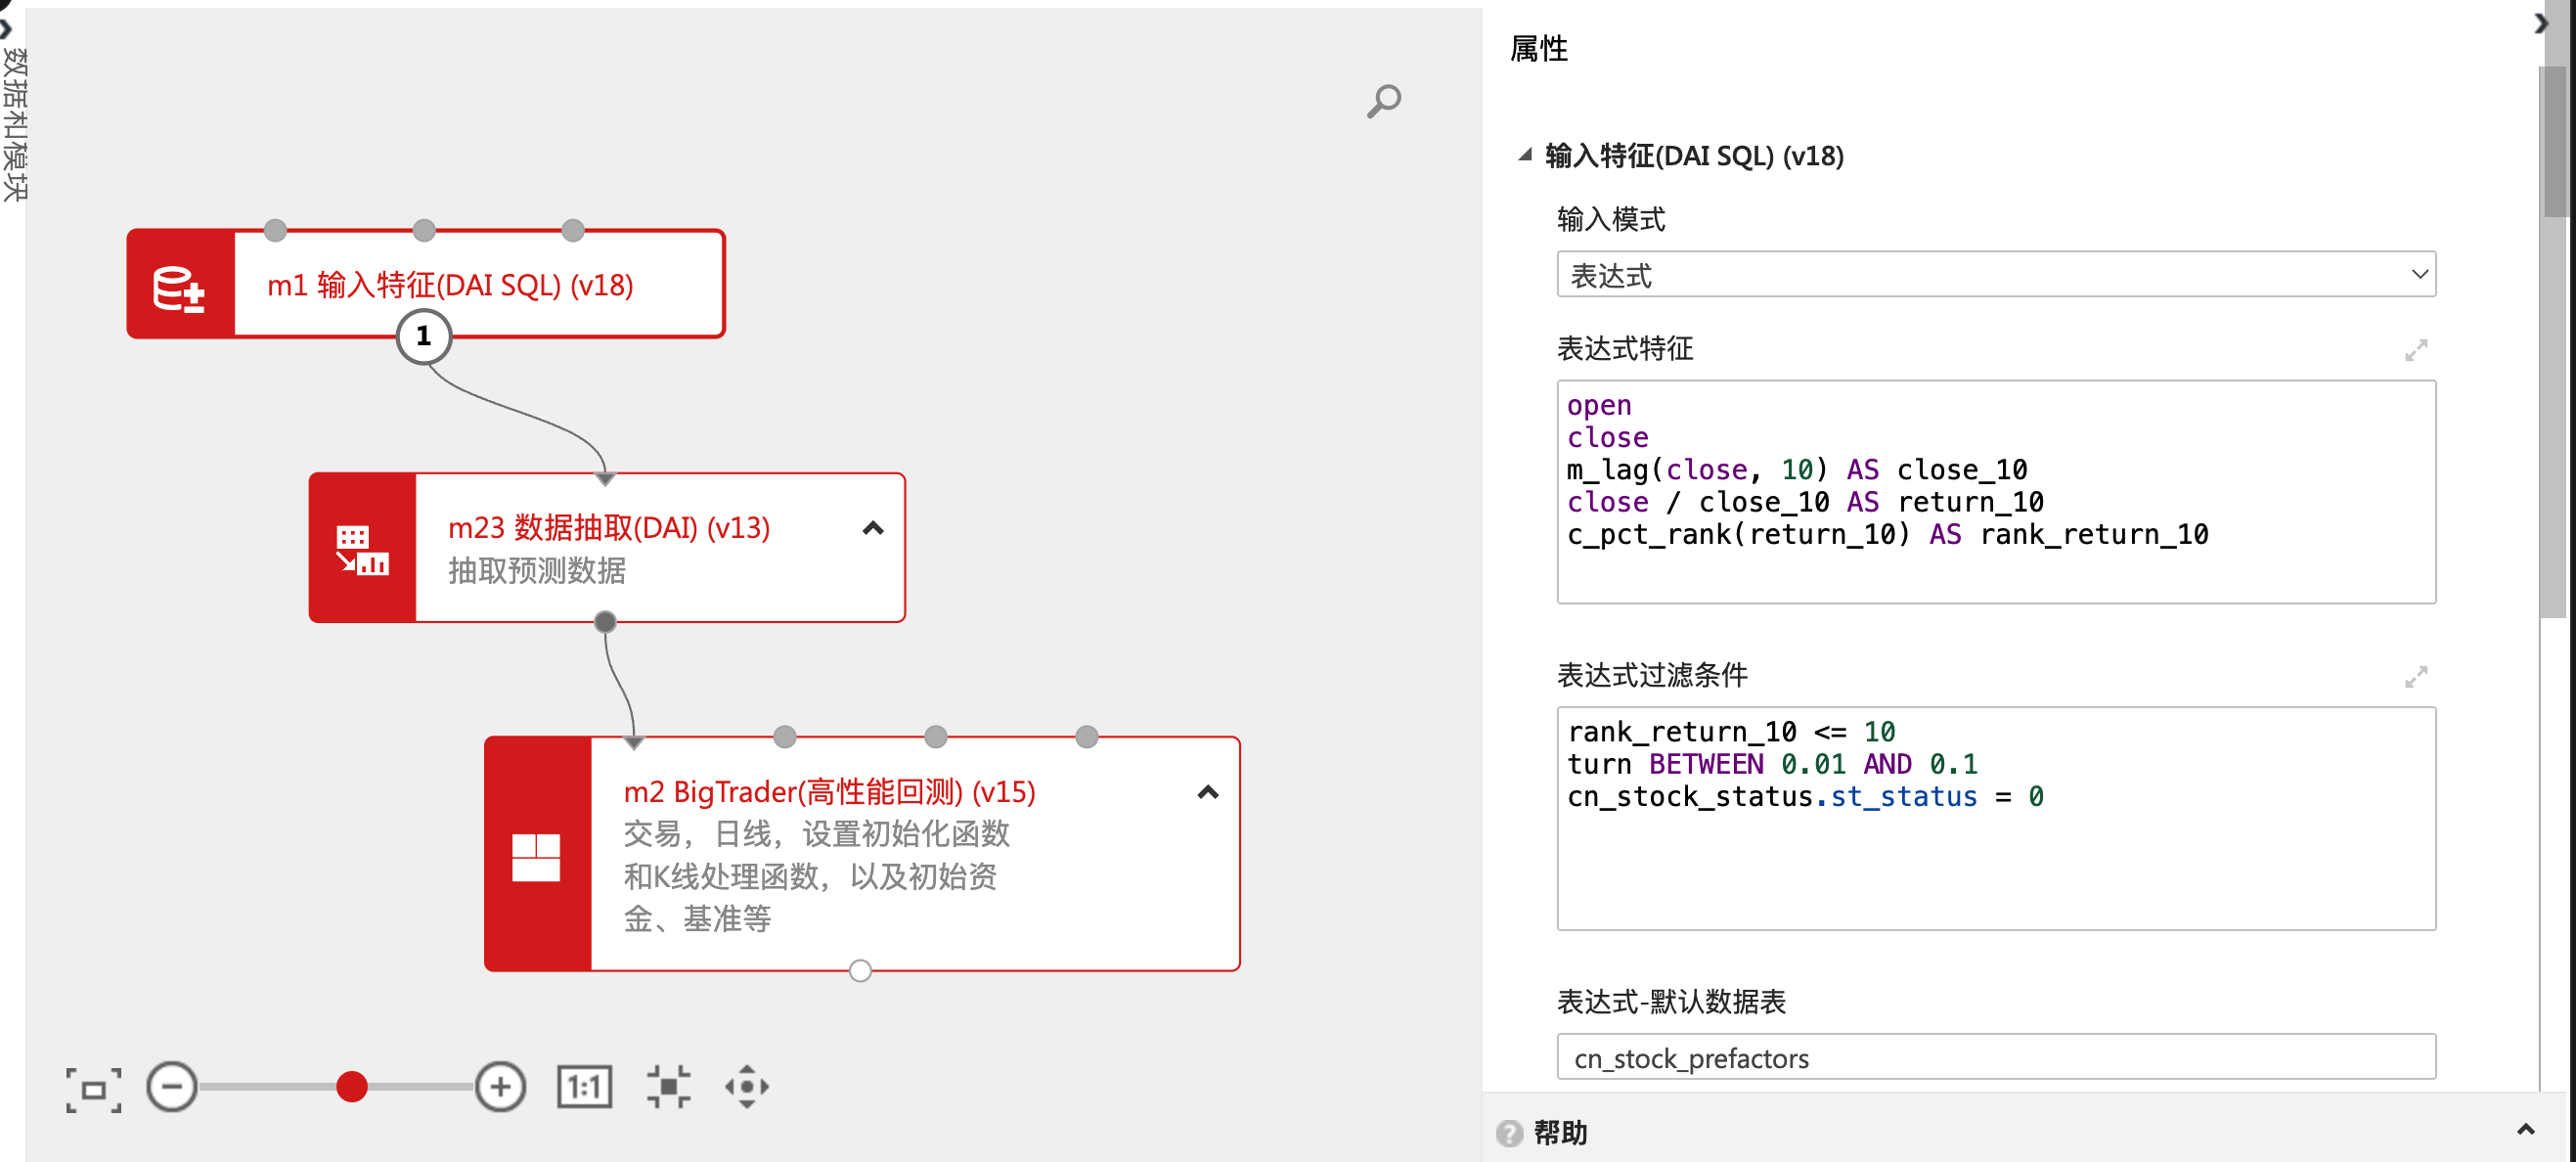This screenshot has width=2576, height=1162.
Task: Click the zoom out minus button
Action: (x=172, y=1087)
